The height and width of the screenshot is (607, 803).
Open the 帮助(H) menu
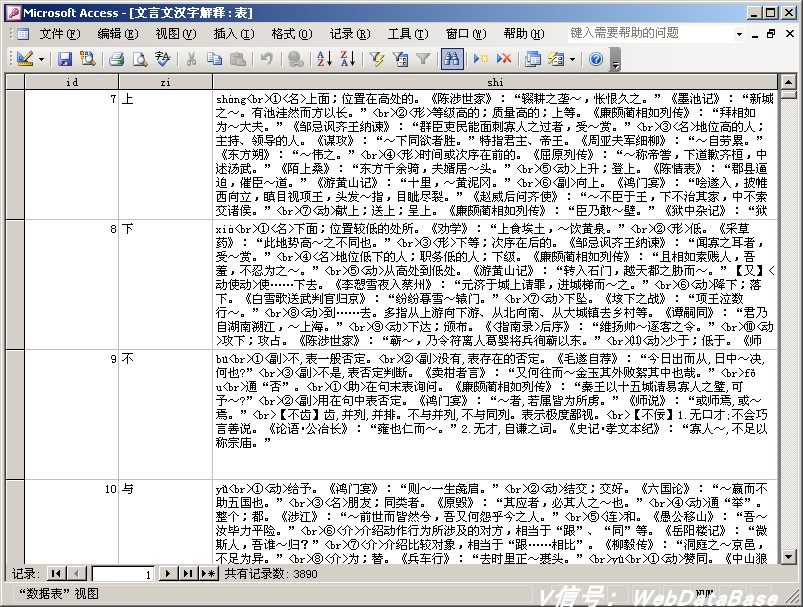[523, 34]
